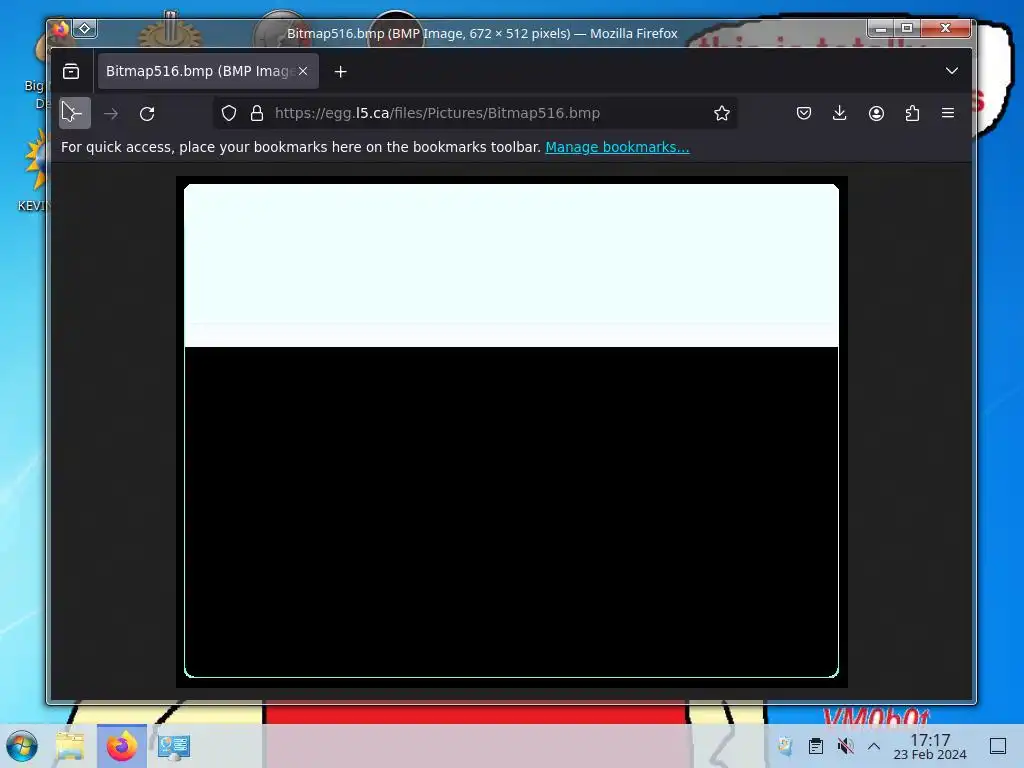
Task: Open Firefox View from the tab bar
Action: click(71, 71)
